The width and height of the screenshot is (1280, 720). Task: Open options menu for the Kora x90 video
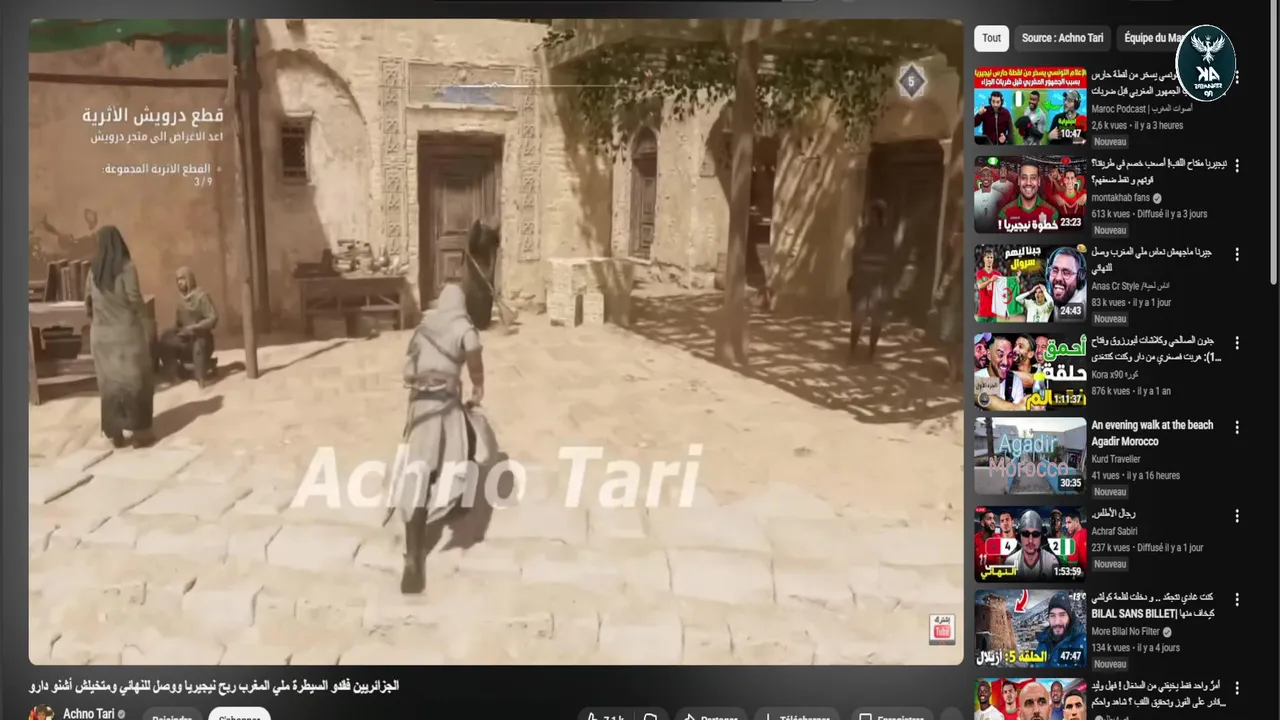point(1237,342)
